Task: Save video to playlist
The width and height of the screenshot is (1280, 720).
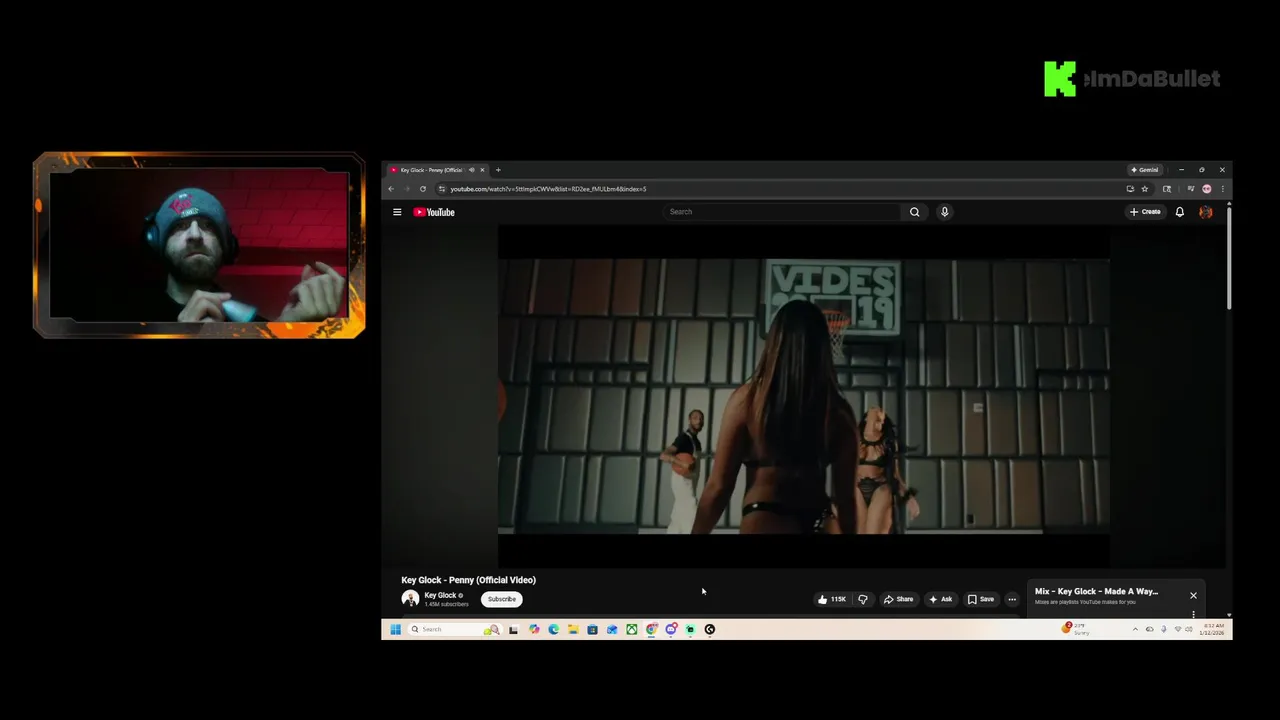Action: pos(980,599)
